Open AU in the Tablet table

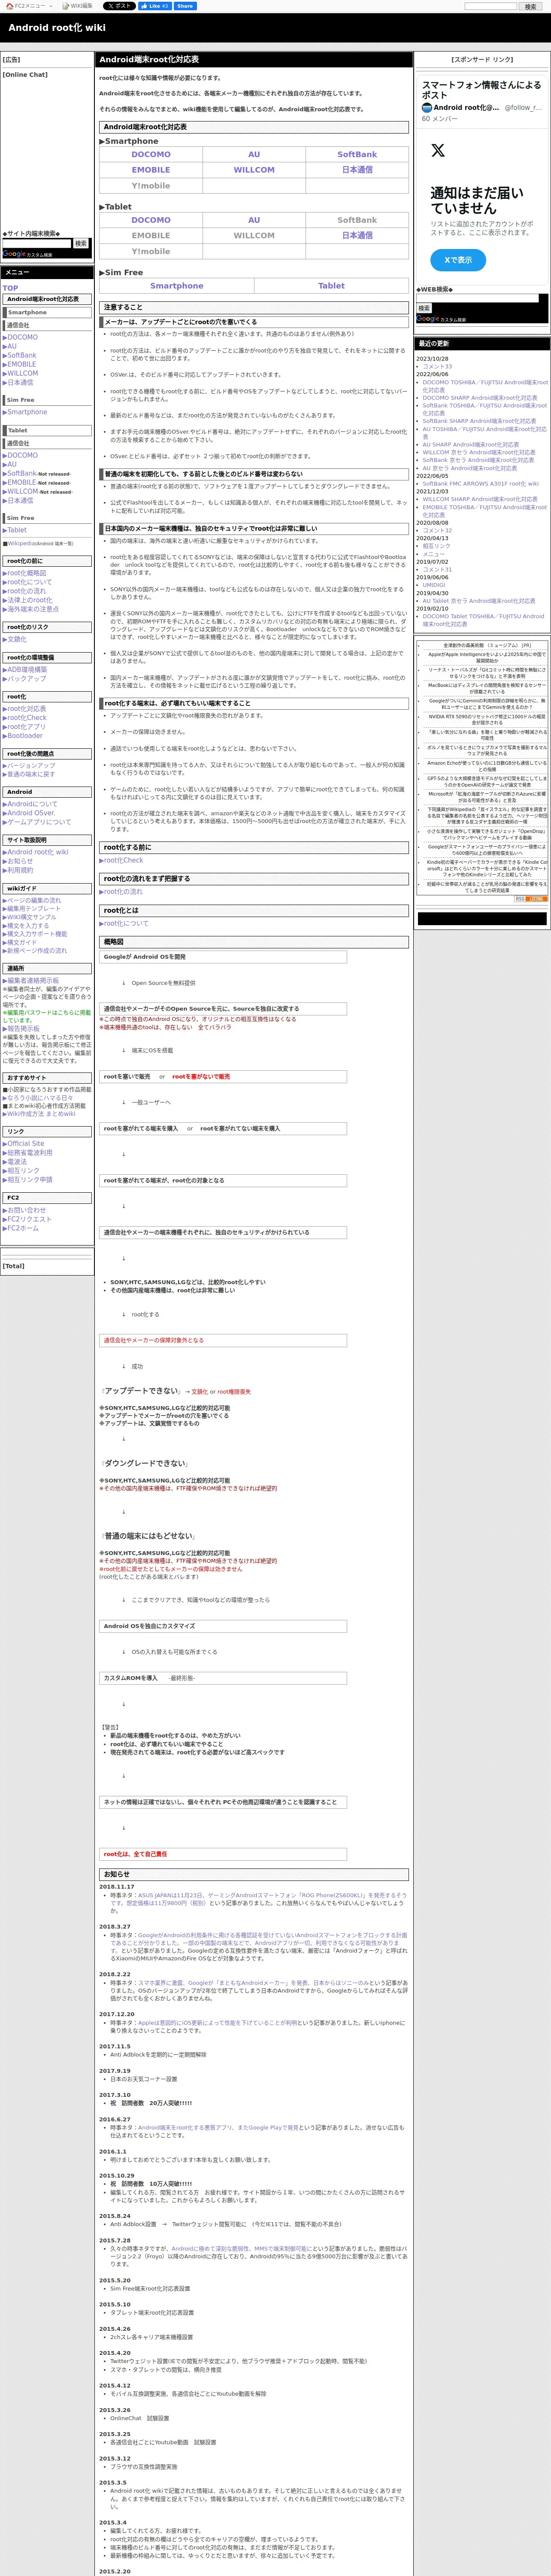pyautogui.click(x=254, y=220)
